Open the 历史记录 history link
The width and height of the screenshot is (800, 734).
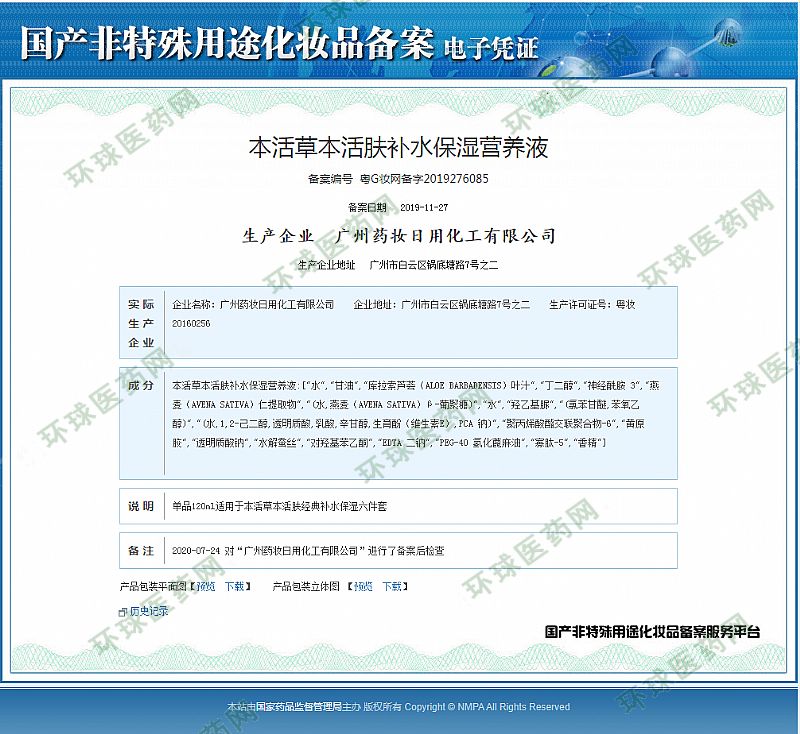[x=148, y=610]
